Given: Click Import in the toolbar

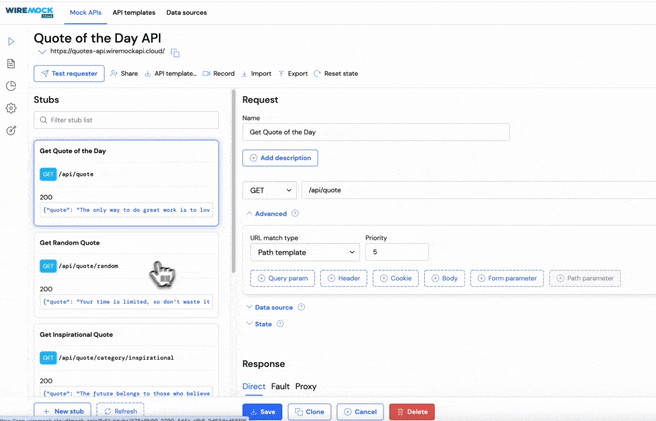Looking at the screenshot, I should [256, 74].
